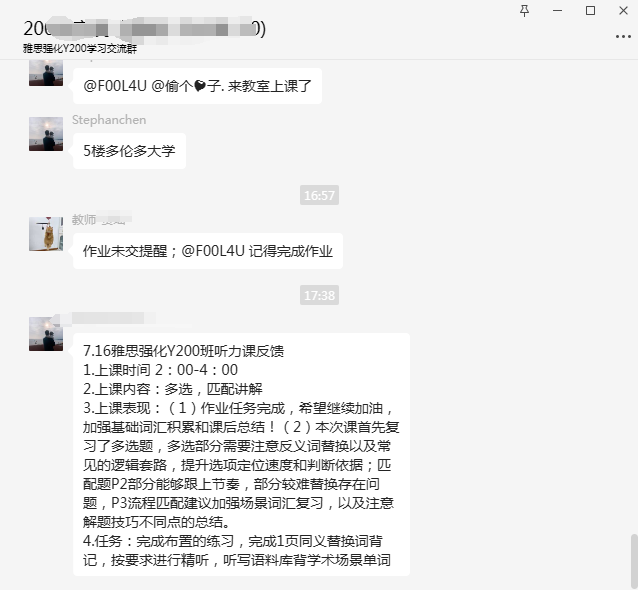Screen dimensions: 638x590
Task: Click the 教师 sender name label
Action: [x=84, y=220]
